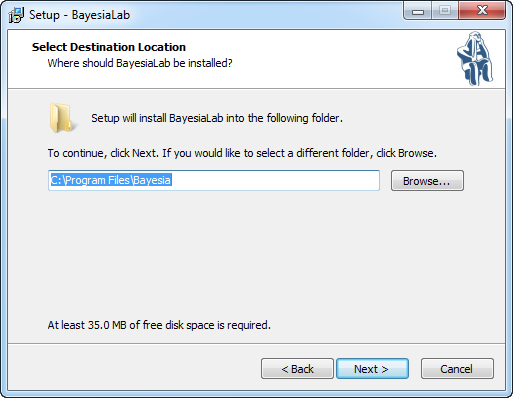
Task: Click the Select Destination Location heading
Action: pos(109,47)
